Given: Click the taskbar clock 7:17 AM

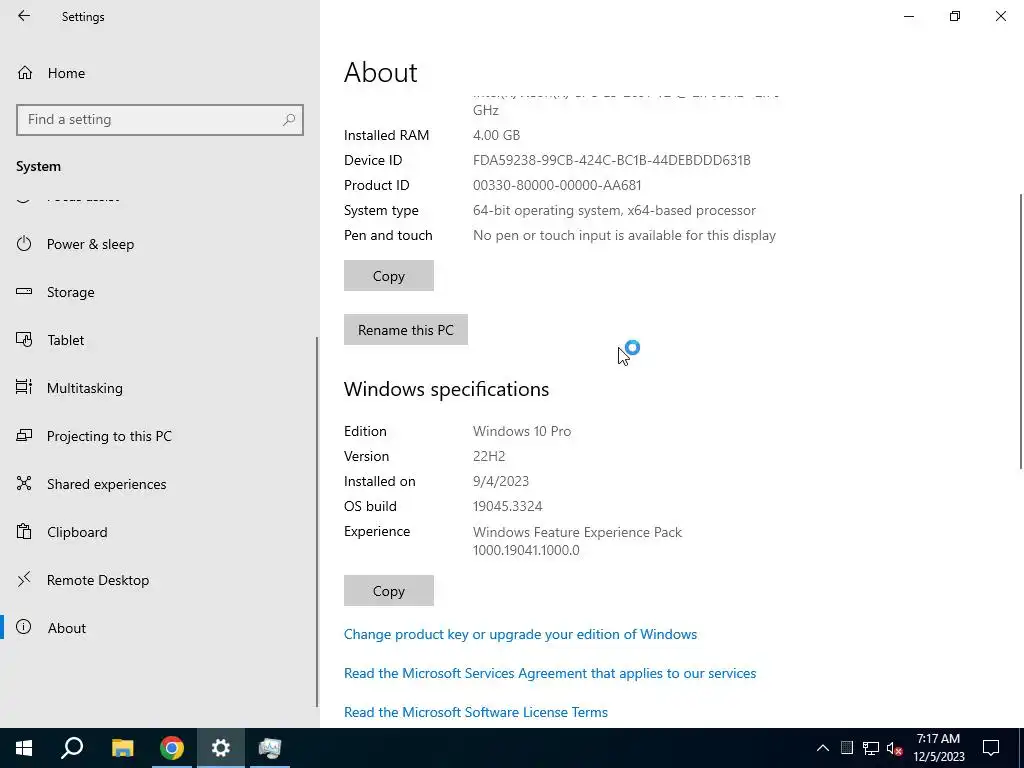Looking at the screenshot, I should click(938, 748).
